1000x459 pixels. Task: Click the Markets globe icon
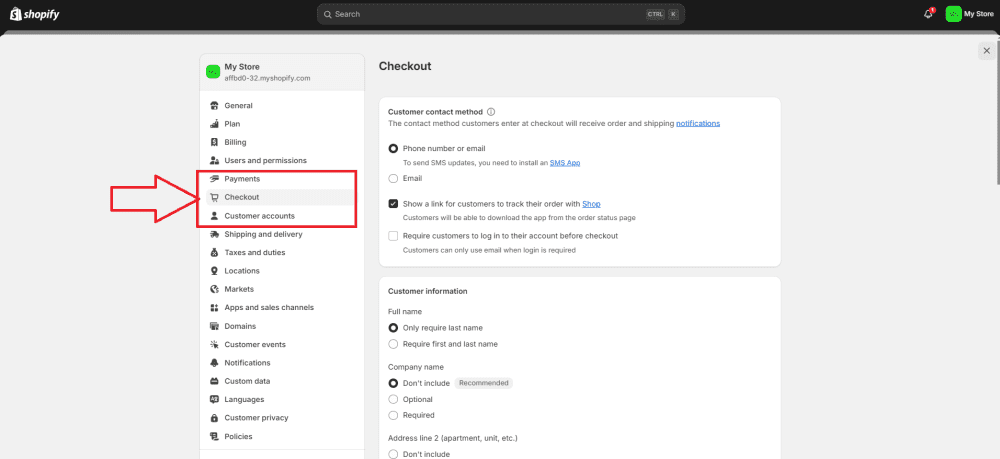click(x=214, y=289)
